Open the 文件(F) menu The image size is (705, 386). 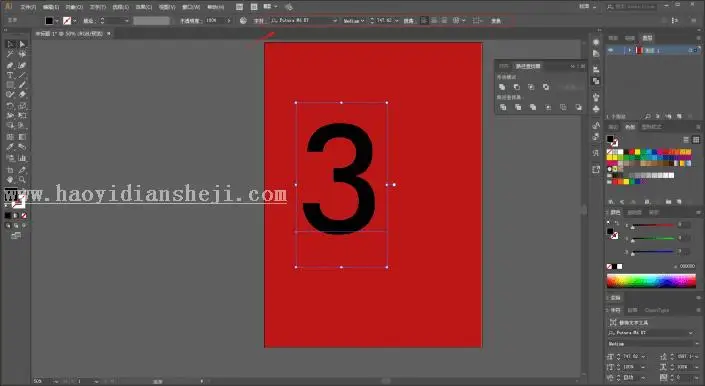(27, 7)
